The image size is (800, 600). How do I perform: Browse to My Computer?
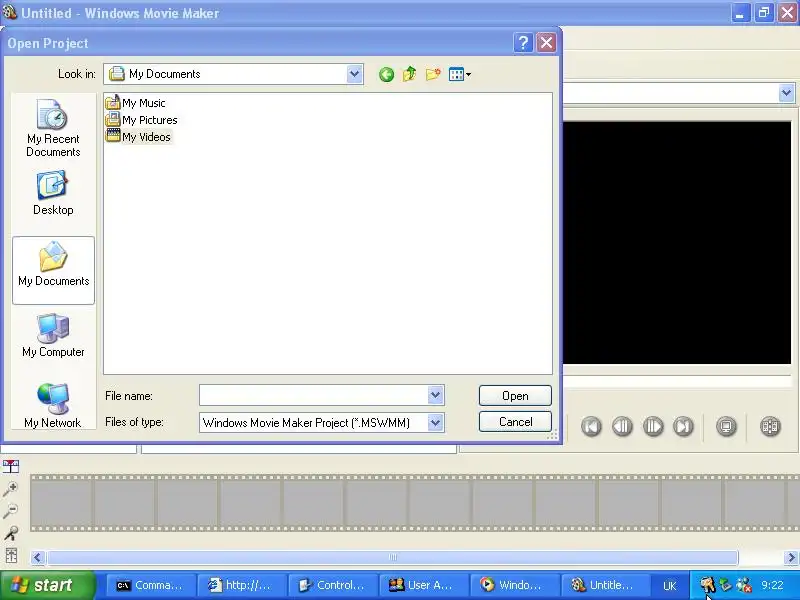[x=53, y=336]
